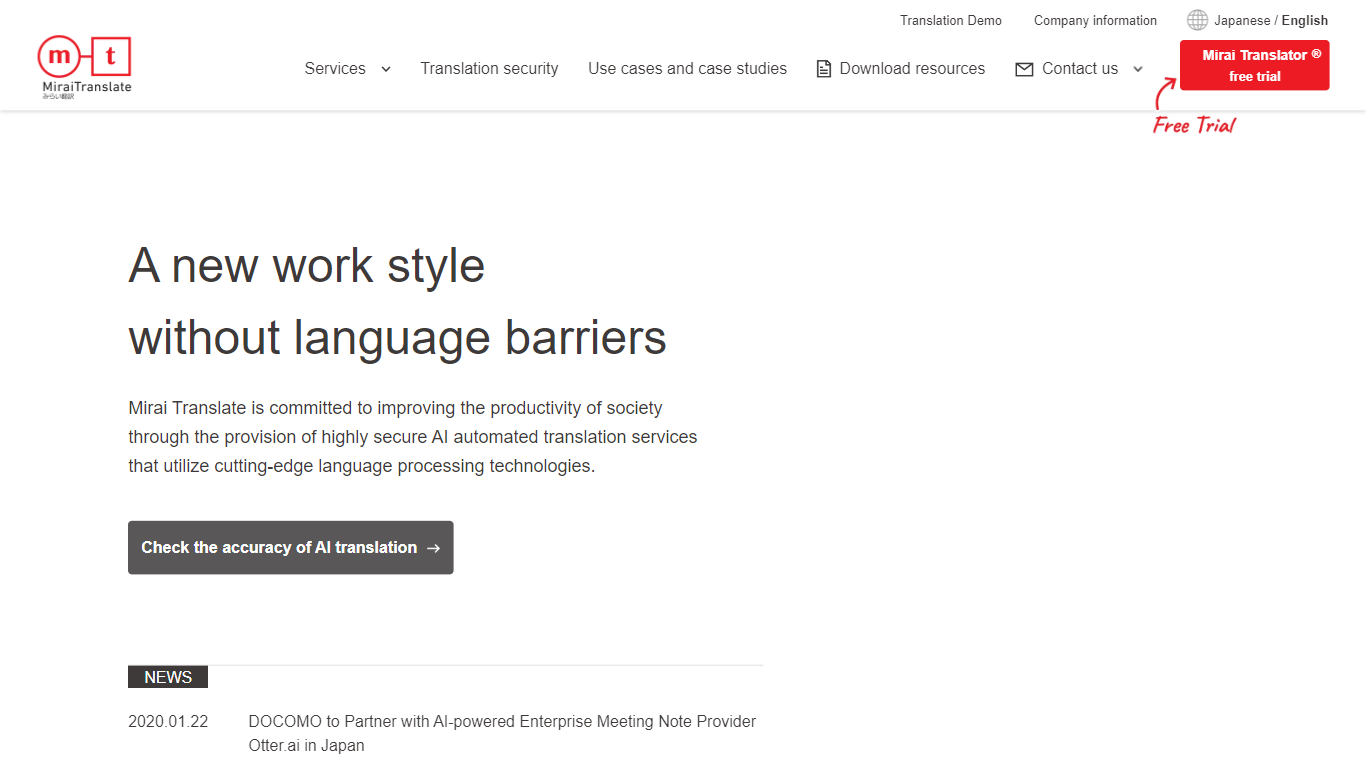Click the NEWS section label
The width and height of the screenshot is (1366, 768).
pyautogui.click(x=168, y=677)
